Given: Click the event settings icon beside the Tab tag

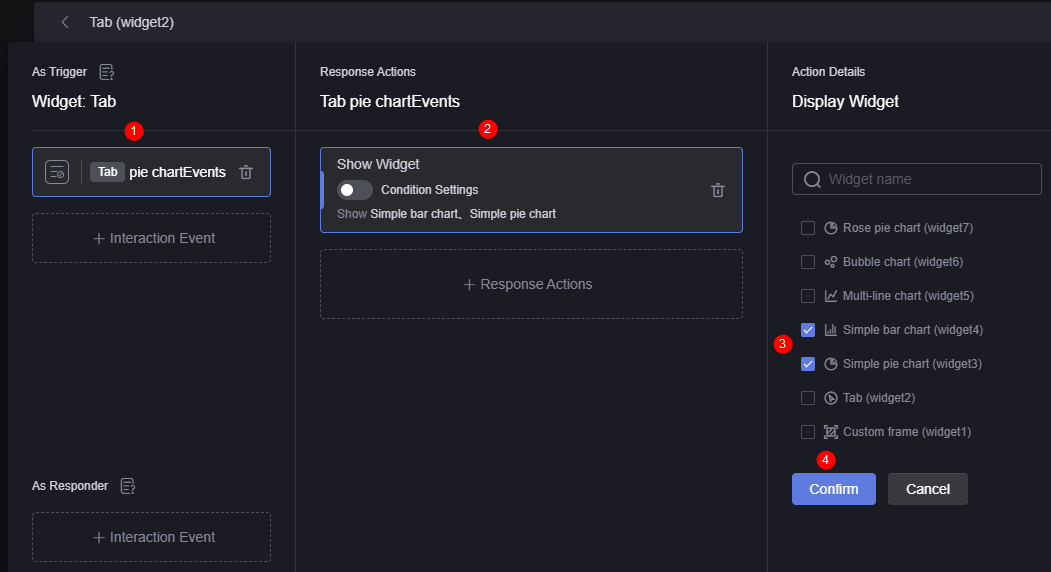Looking at the screenshot, I should (x=57, y=172).
